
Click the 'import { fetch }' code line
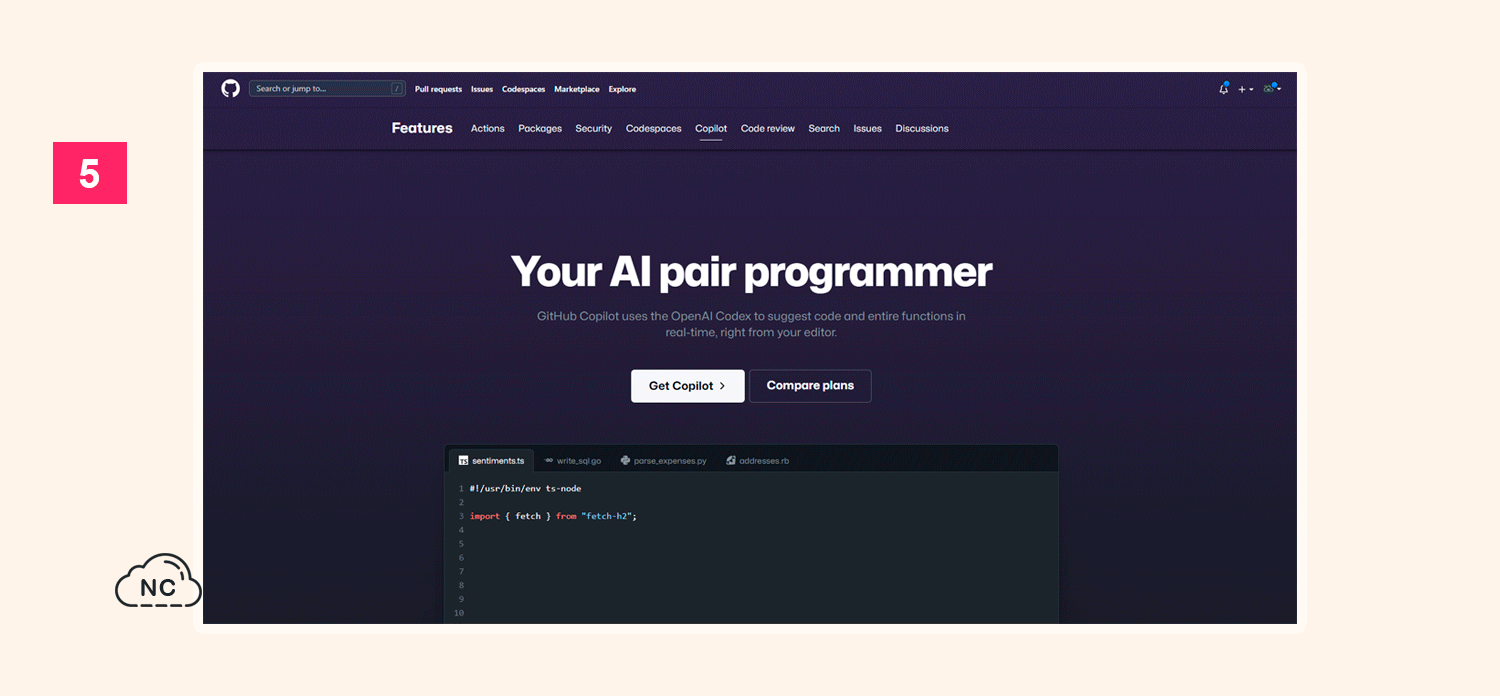click(553, 516)
